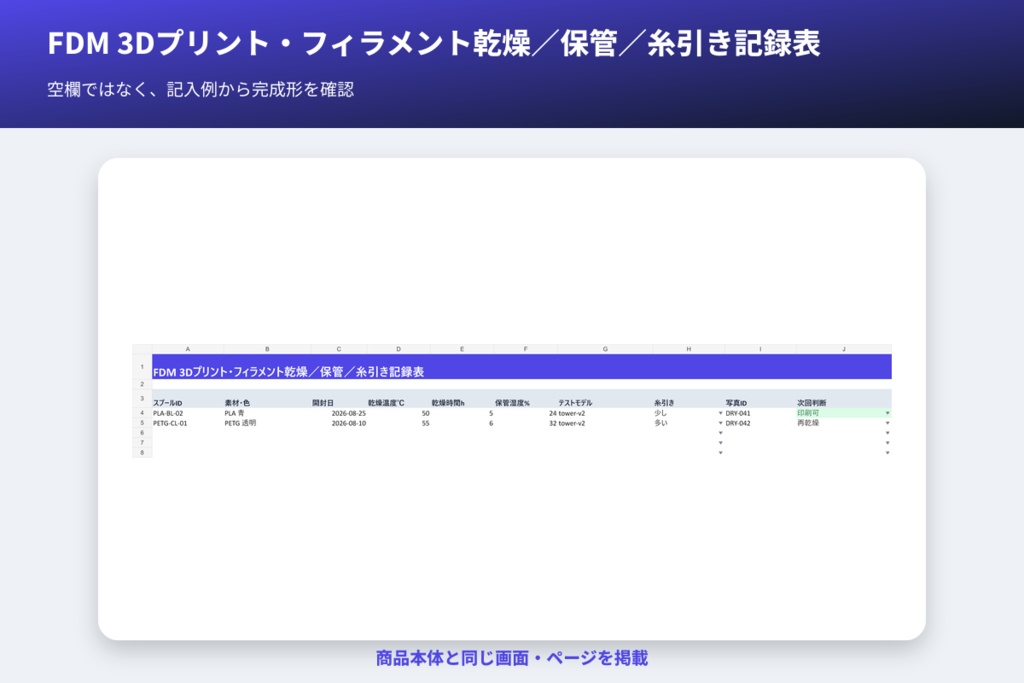Select column header A
Viewport: 1024px width, 683px height.
(188, 349)
